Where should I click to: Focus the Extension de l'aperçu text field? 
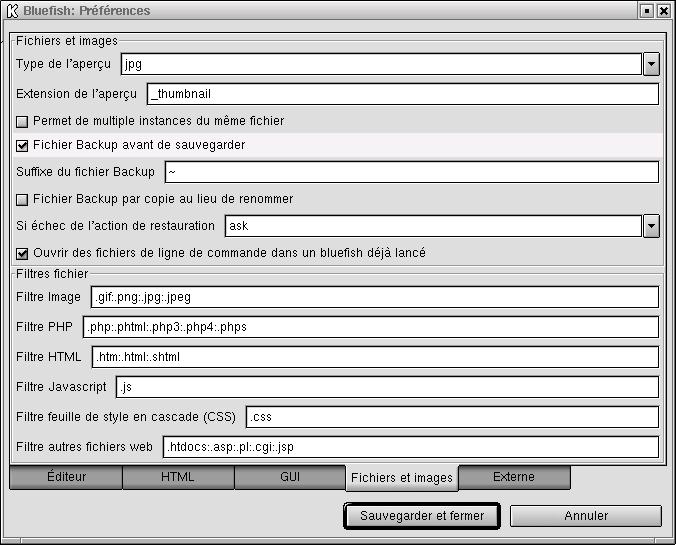(402, 94)
